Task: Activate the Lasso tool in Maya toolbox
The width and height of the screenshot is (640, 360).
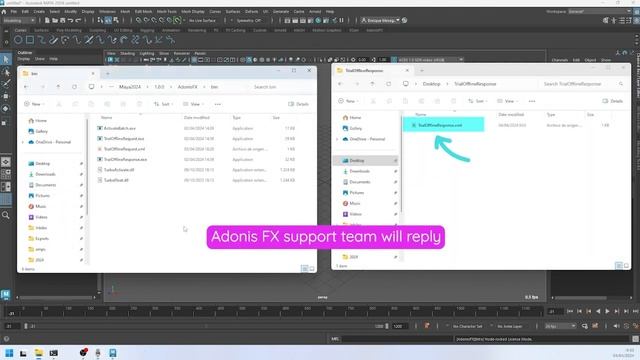Action: (x=6, y=72)
